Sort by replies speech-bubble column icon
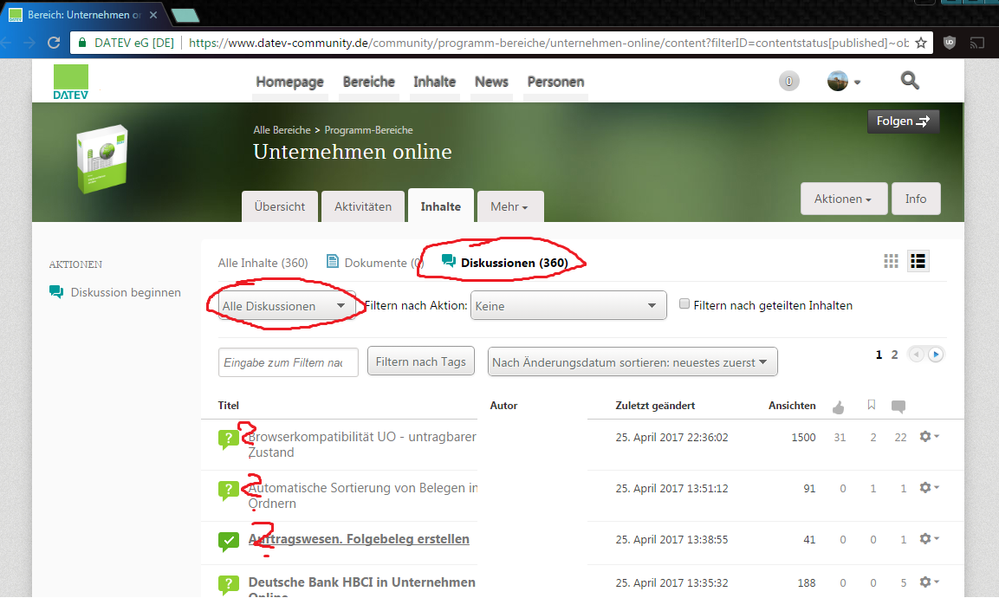Screen dimensions: 999x606 [898, 407]
